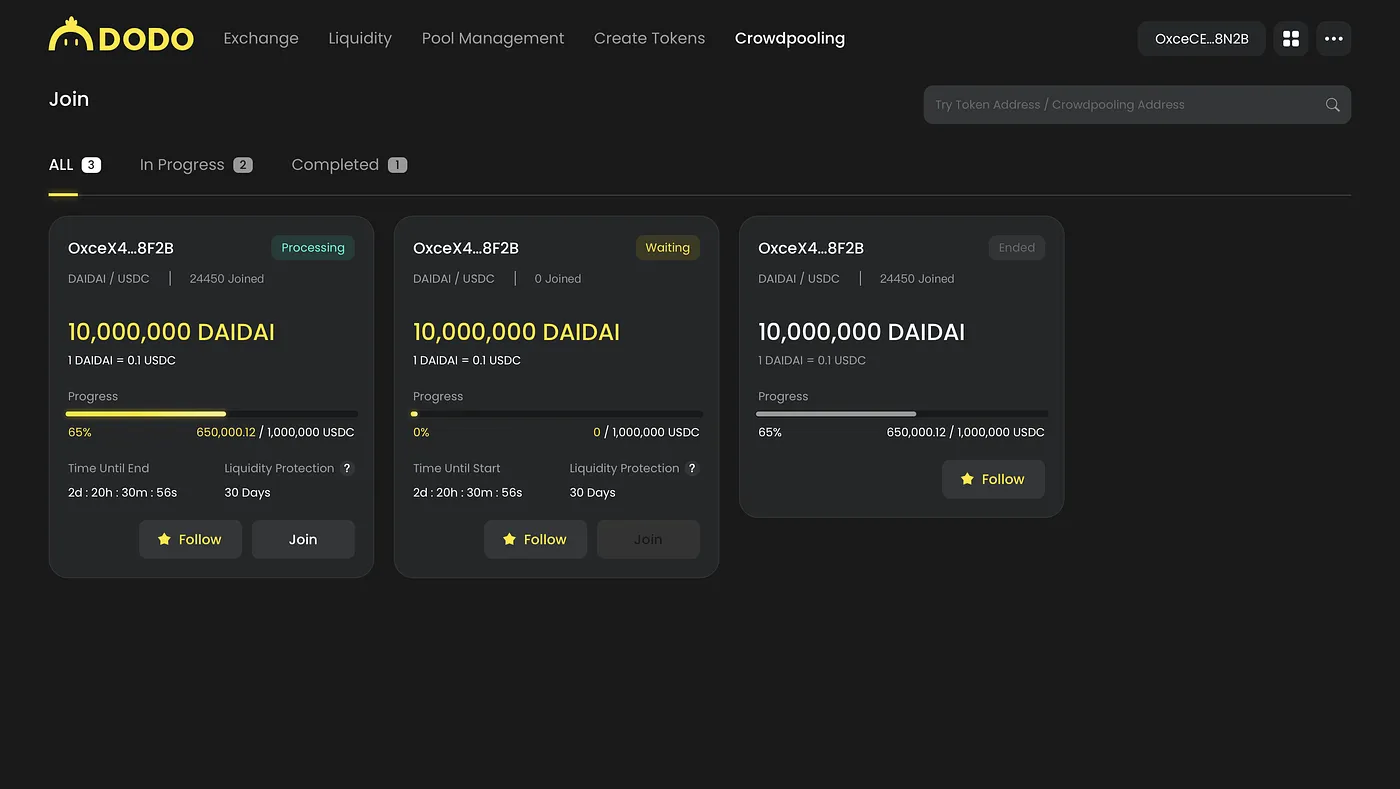This screenshot has height=789, width=1400.
Task: Switch to the In Progress tab
Action: coord(182,164)
